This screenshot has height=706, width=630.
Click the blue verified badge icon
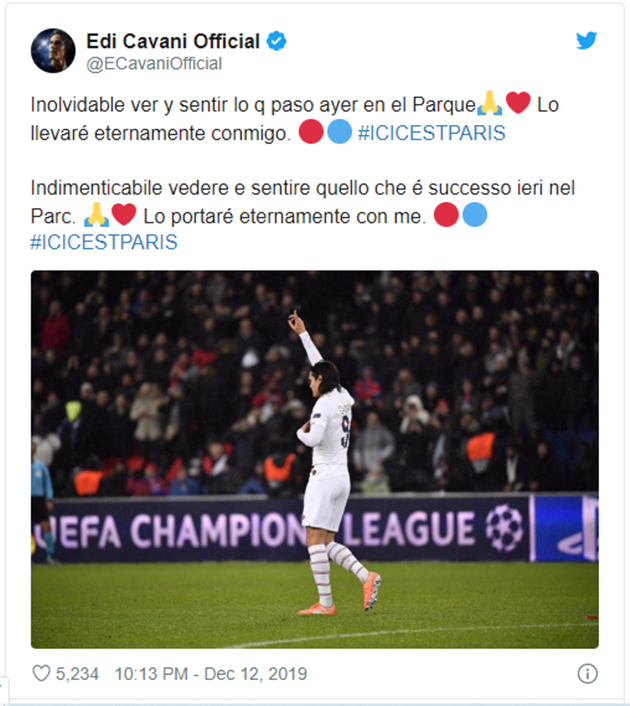(276, 41)
